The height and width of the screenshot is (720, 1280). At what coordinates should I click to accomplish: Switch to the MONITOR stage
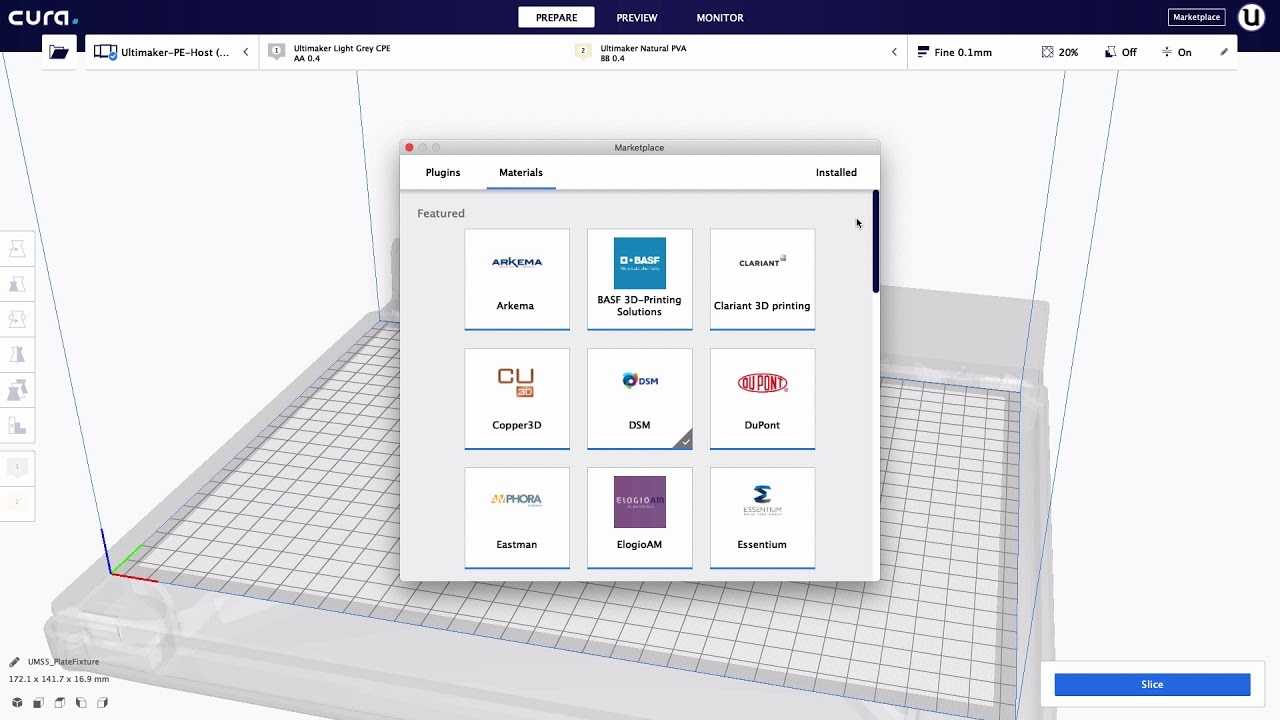tap(720, 17)
